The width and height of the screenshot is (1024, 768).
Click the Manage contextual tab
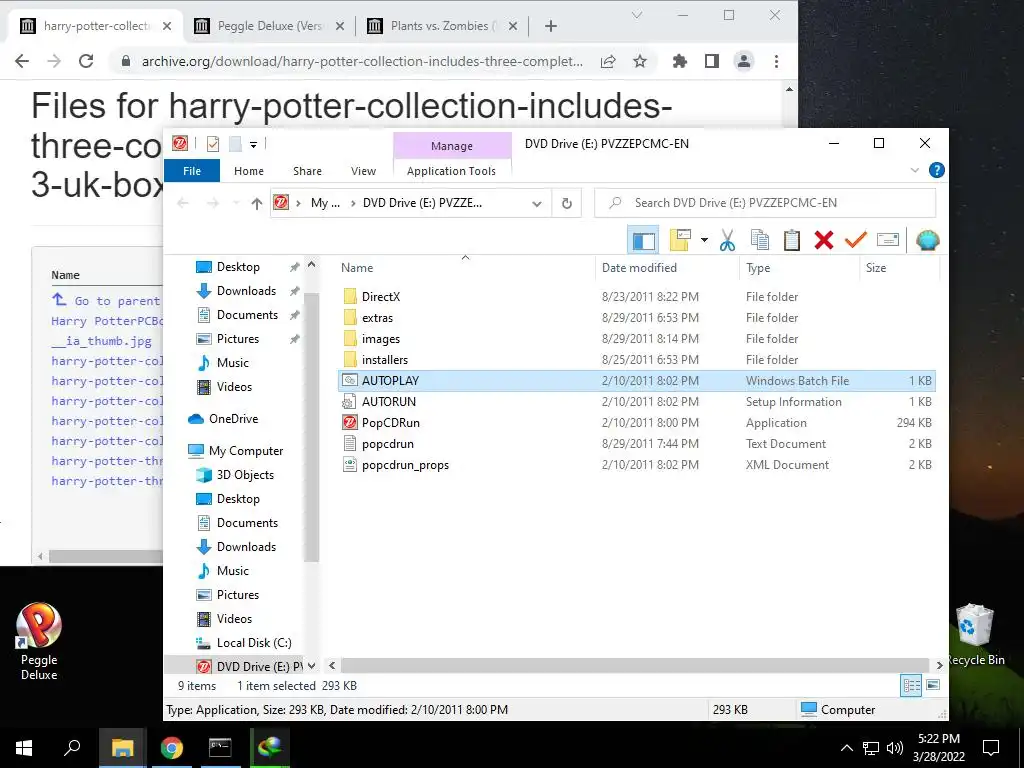[452, 146]
